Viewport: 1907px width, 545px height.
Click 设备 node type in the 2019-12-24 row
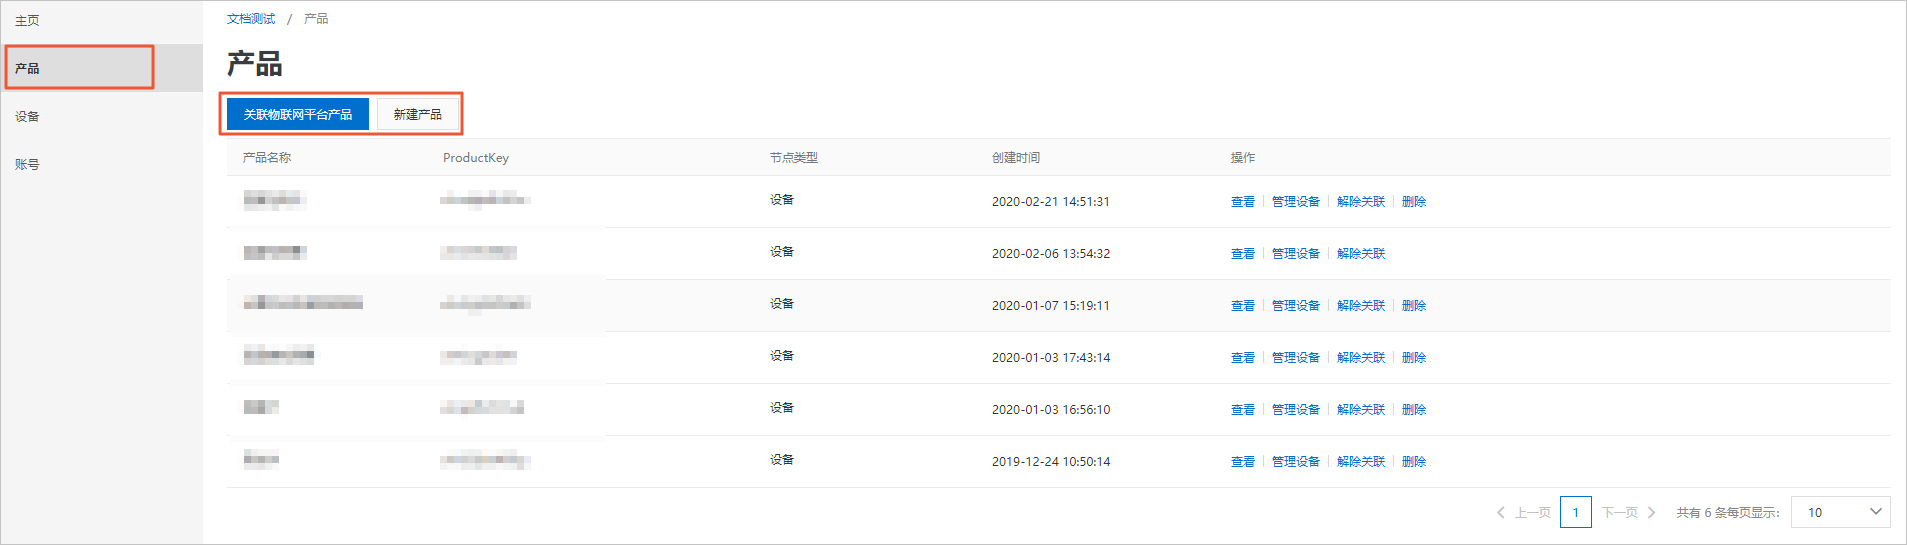pyautogui.click(x=782, y=460)
